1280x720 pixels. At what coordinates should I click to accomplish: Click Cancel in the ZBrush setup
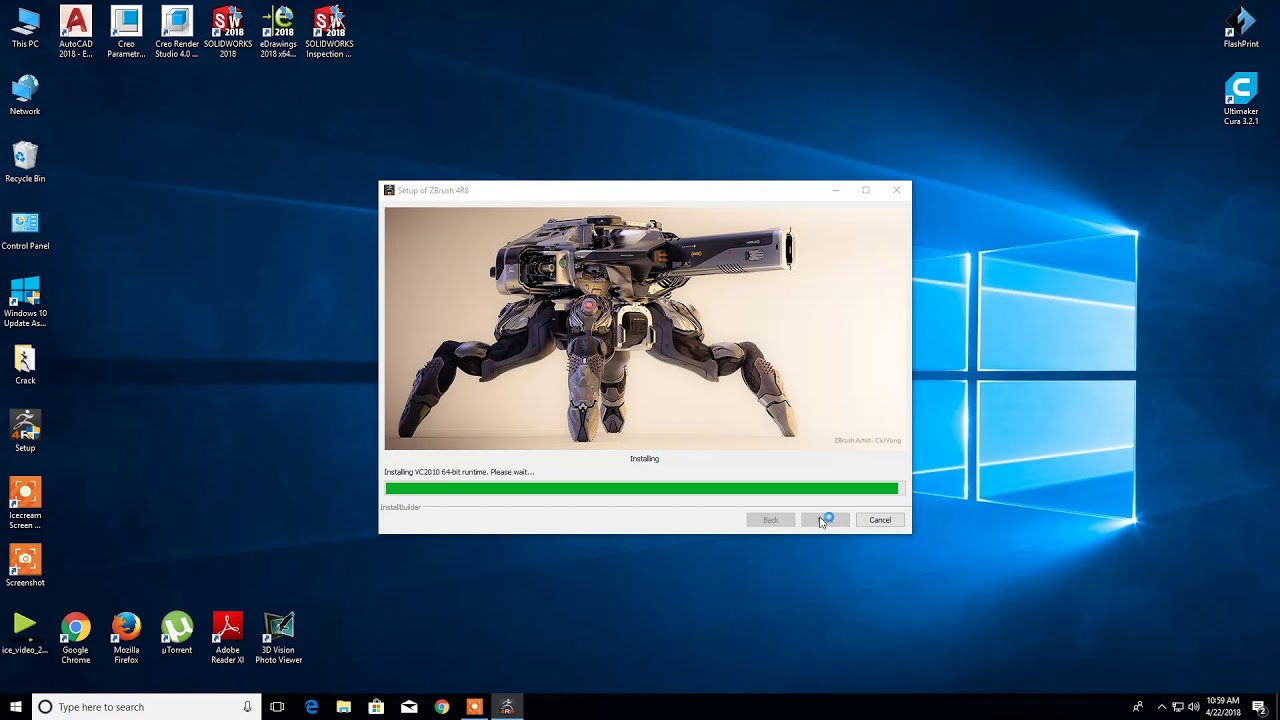(880, 520)
